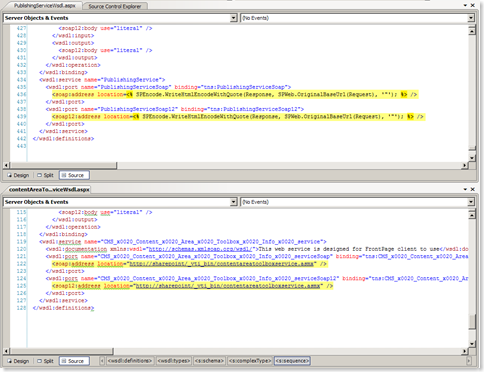This screenshot has height=372, width=484.
Task: Select Source view in bottom pane
Action: point(74,361)
